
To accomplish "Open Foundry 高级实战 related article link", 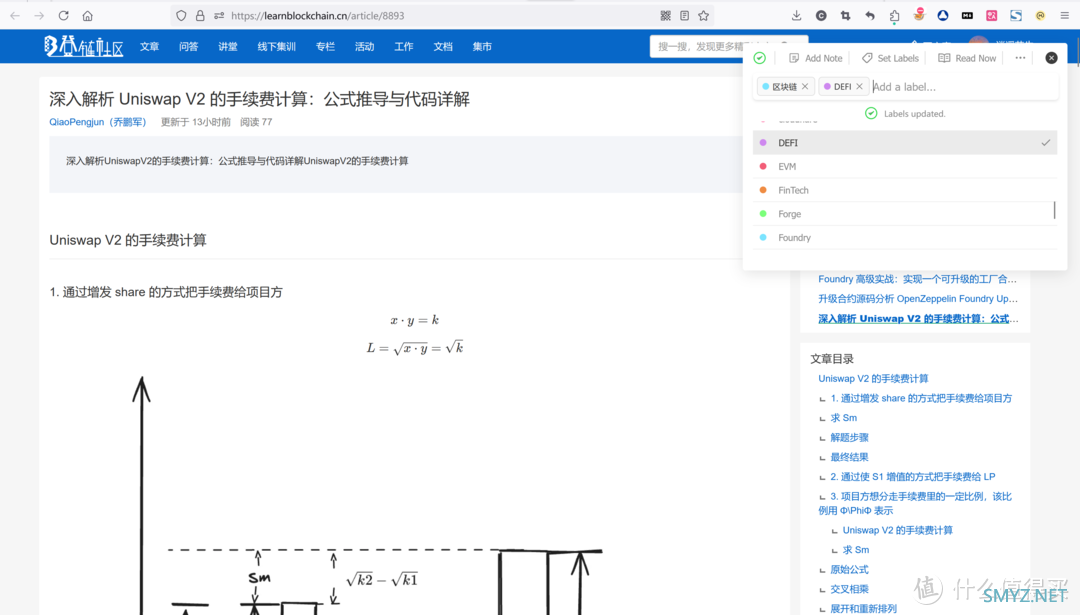I will coord(917,279).
